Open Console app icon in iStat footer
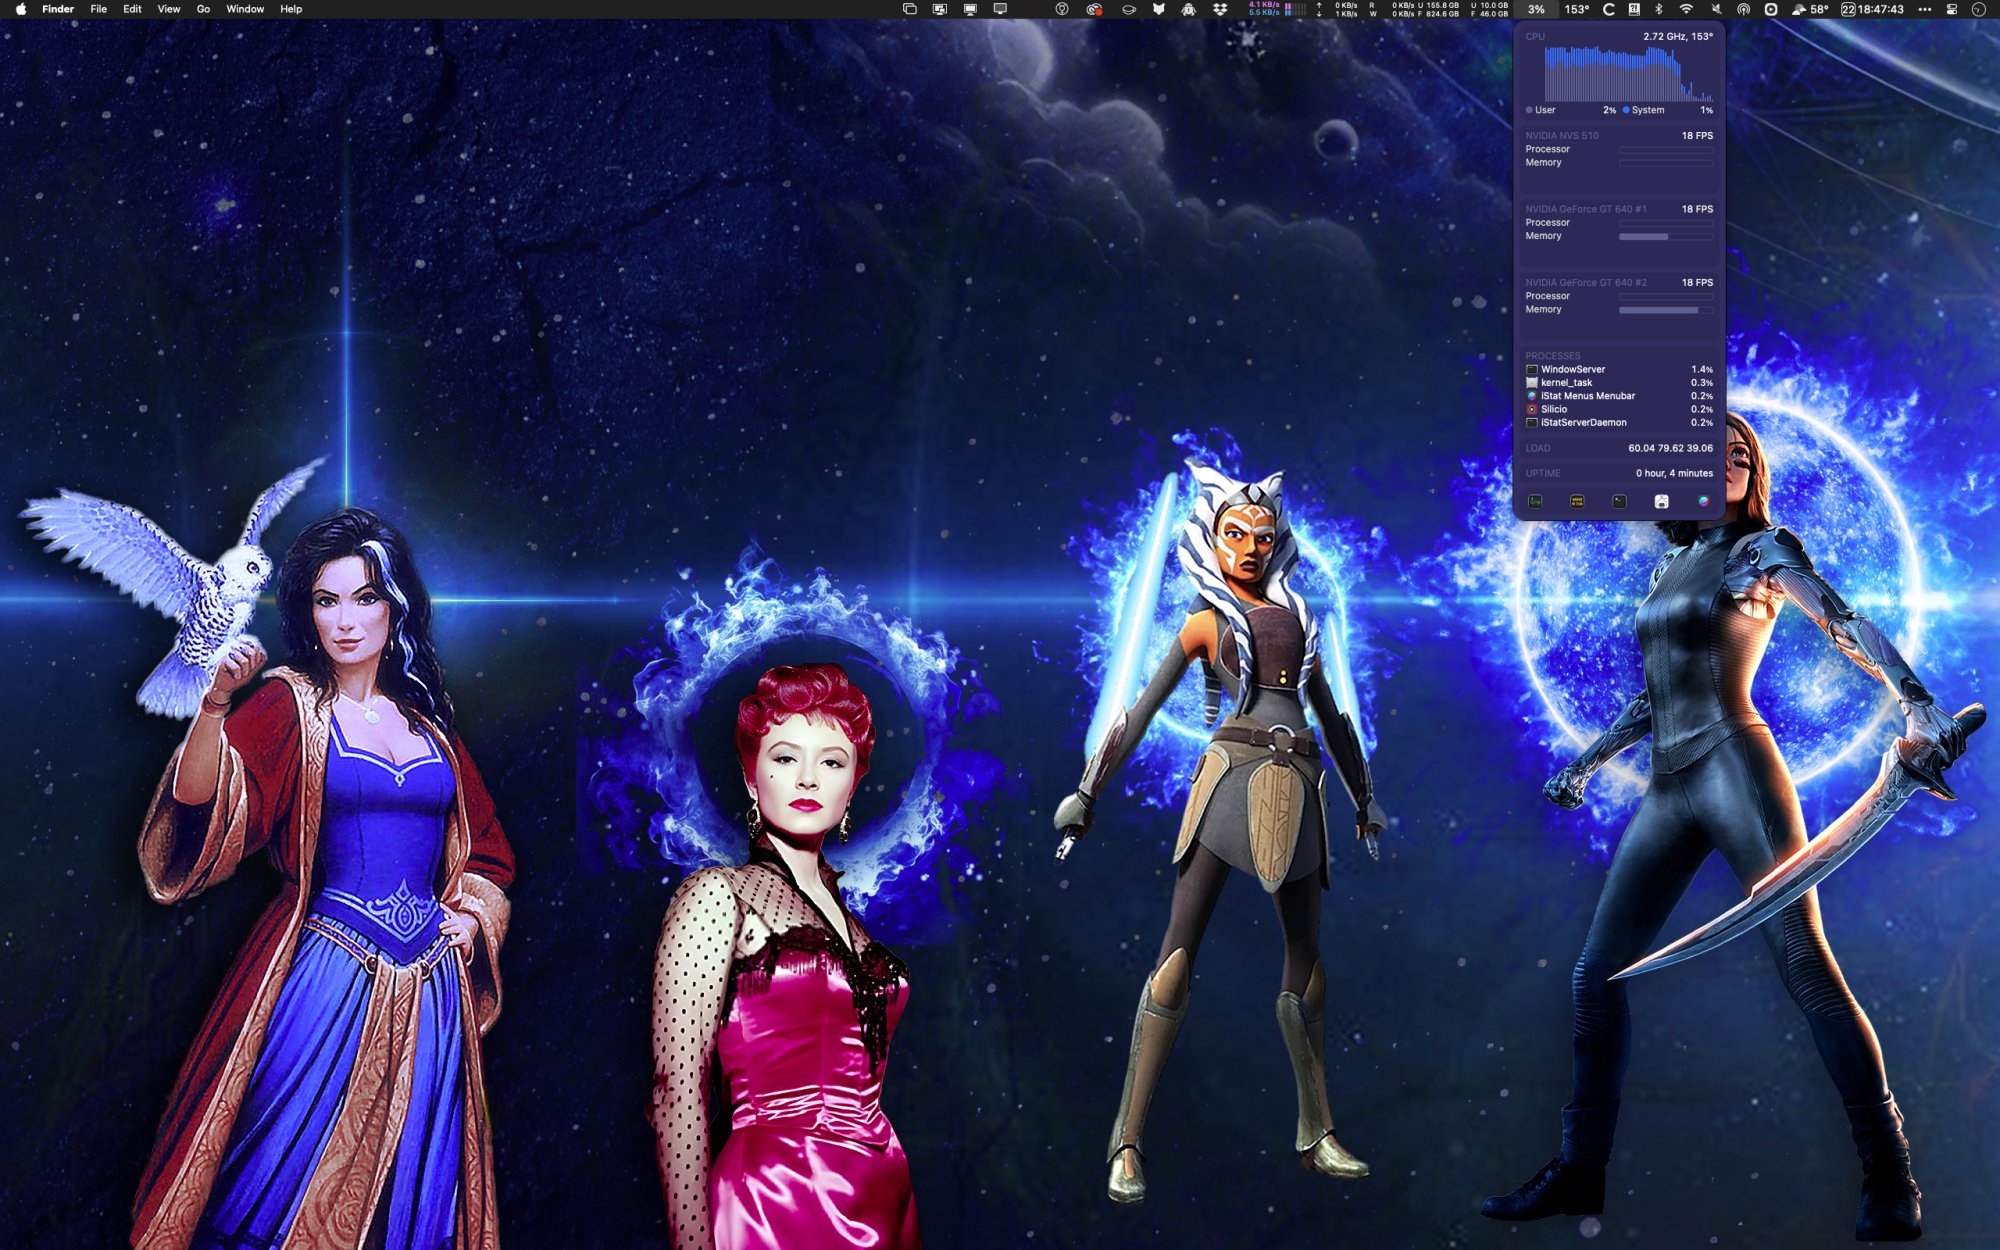This screenshot has height=1250, width=2000. click(1577, 501)
